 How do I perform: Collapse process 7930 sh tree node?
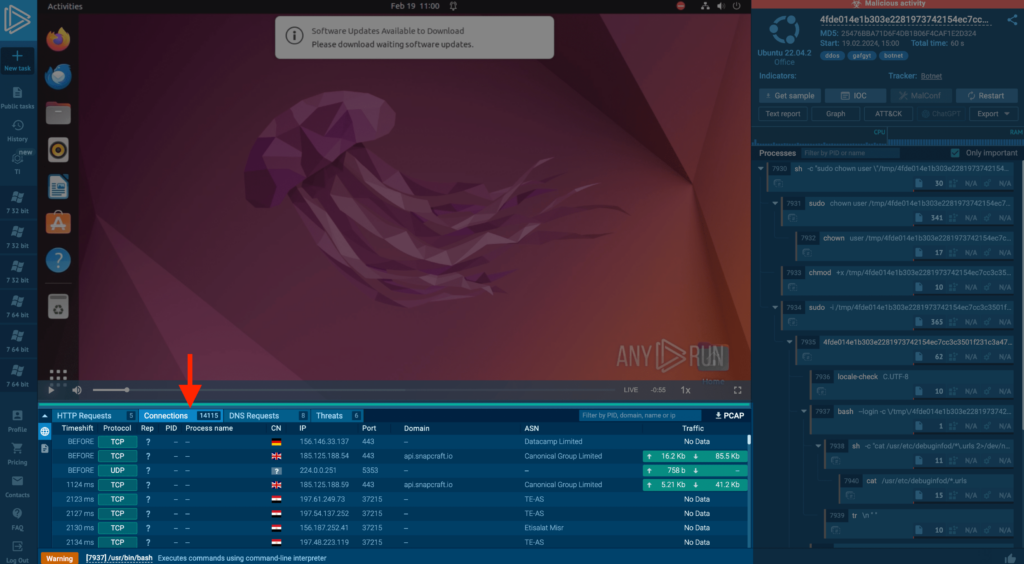coord(762,169)
